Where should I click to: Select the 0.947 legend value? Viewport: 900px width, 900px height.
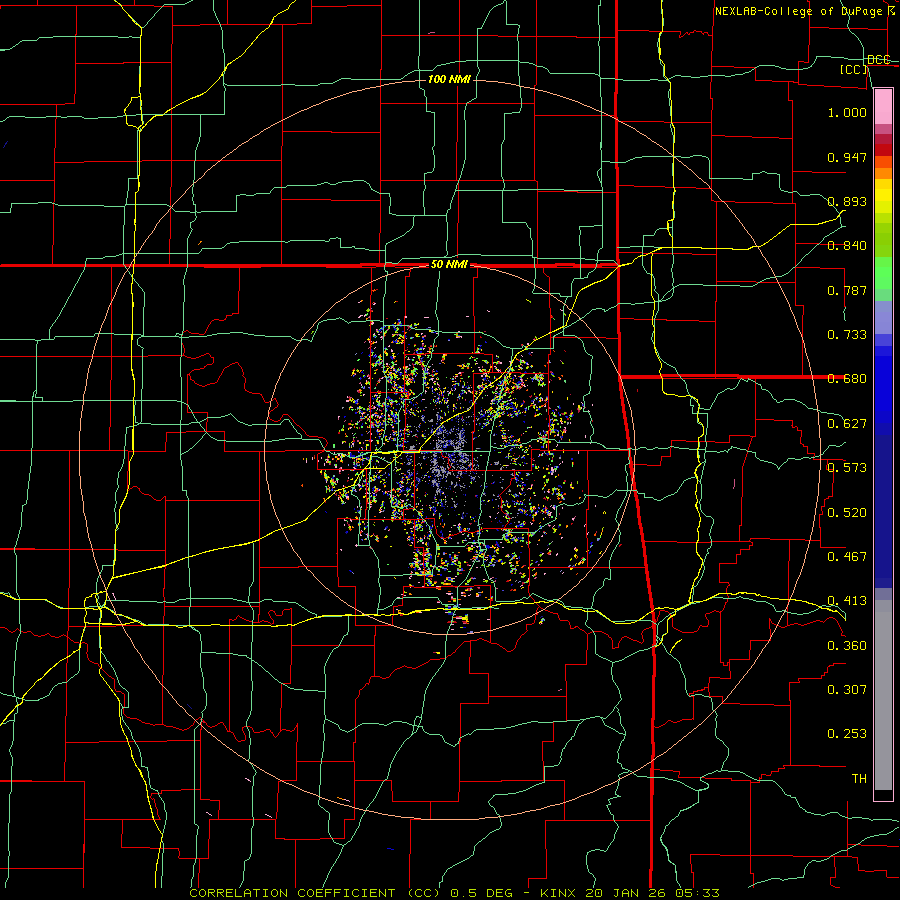tap(847, 157)
